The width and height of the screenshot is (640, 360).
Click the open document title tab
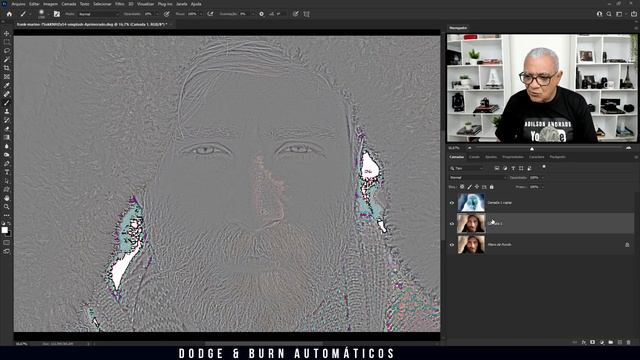(x=92, y=24)
